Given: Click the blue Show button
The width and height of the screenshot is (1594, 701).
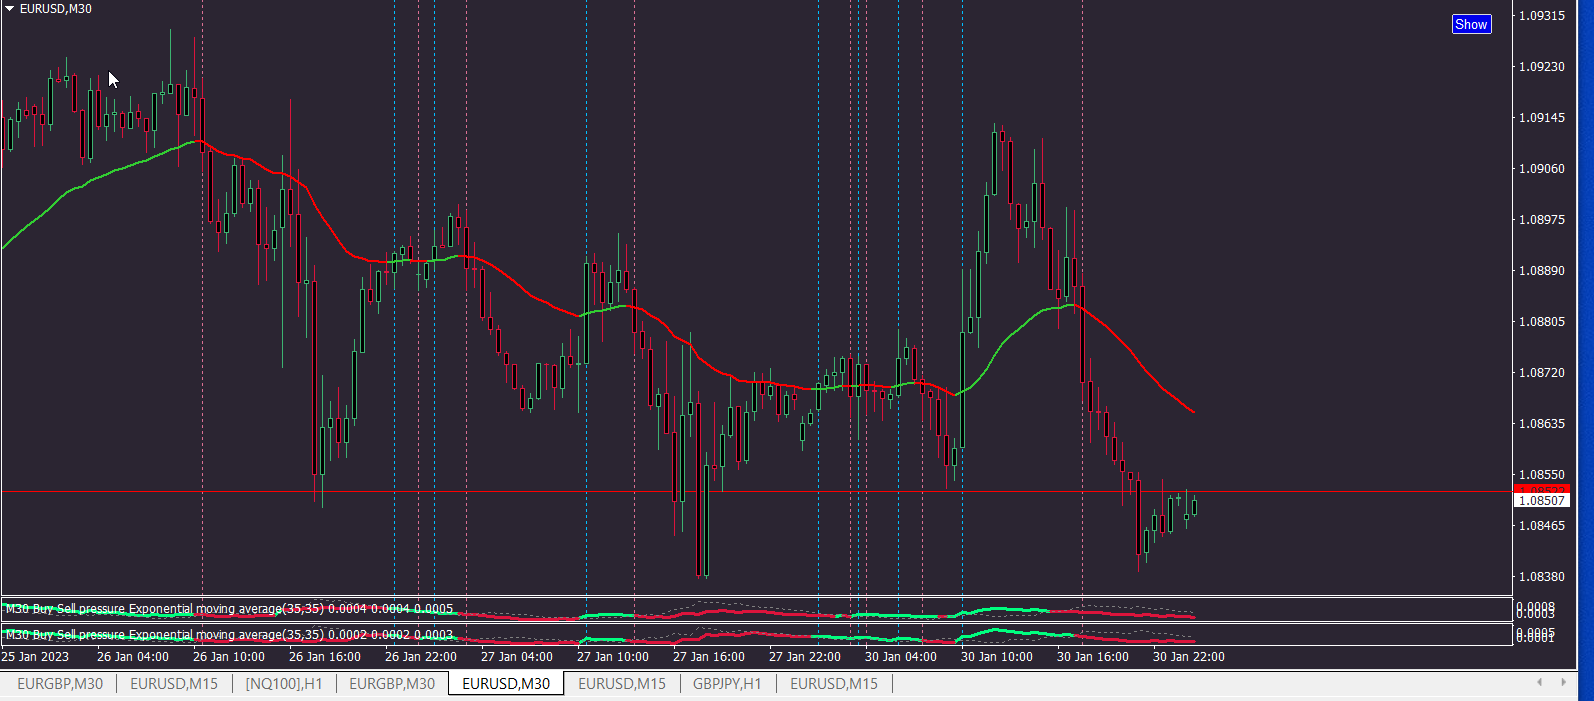Looking at the screenshot, I should coord(1471,24).
